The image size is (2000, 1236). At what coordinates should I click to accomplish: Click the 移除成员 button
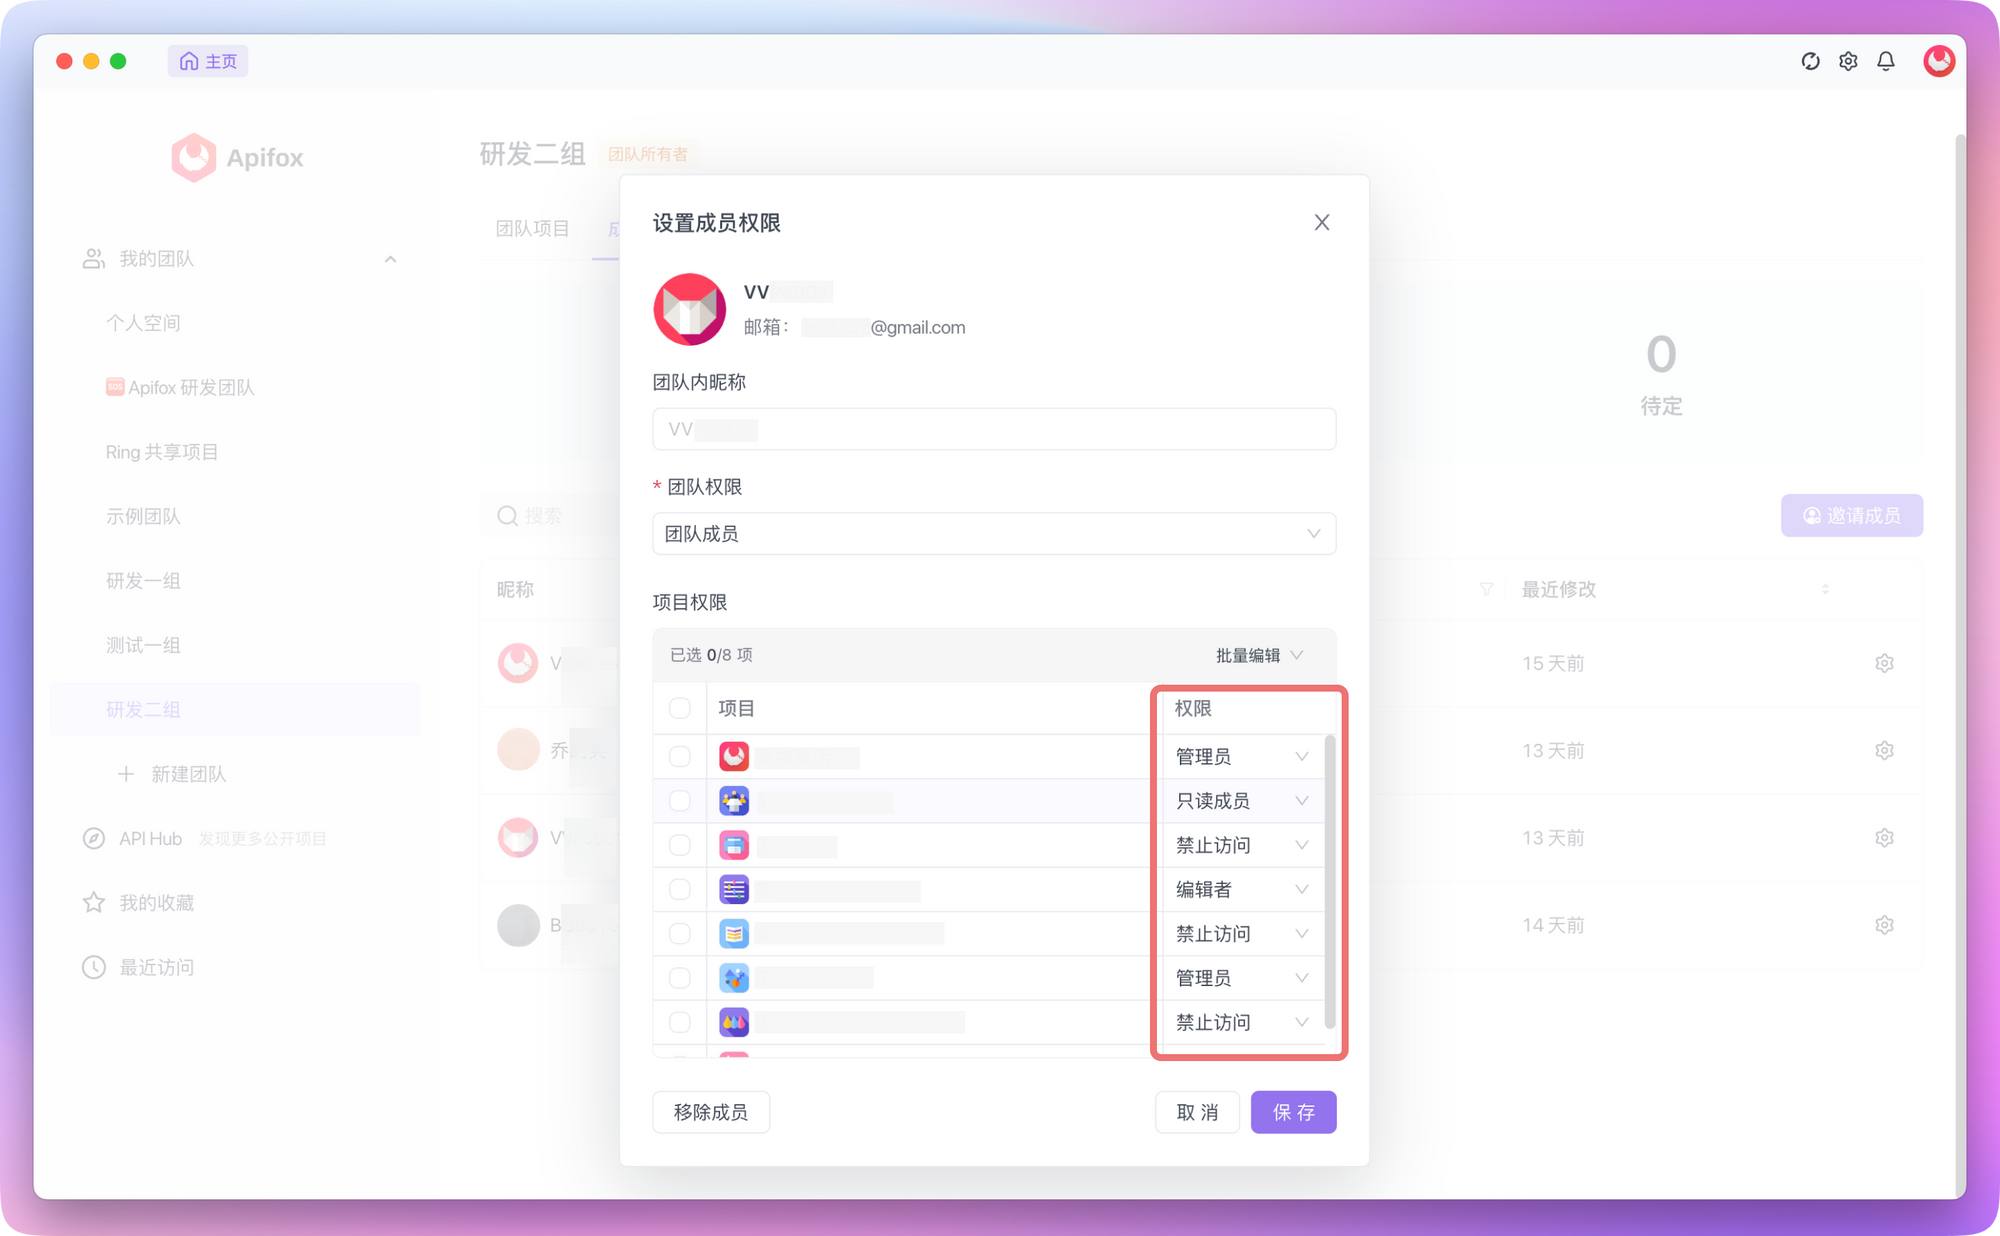coord(711,1112)
